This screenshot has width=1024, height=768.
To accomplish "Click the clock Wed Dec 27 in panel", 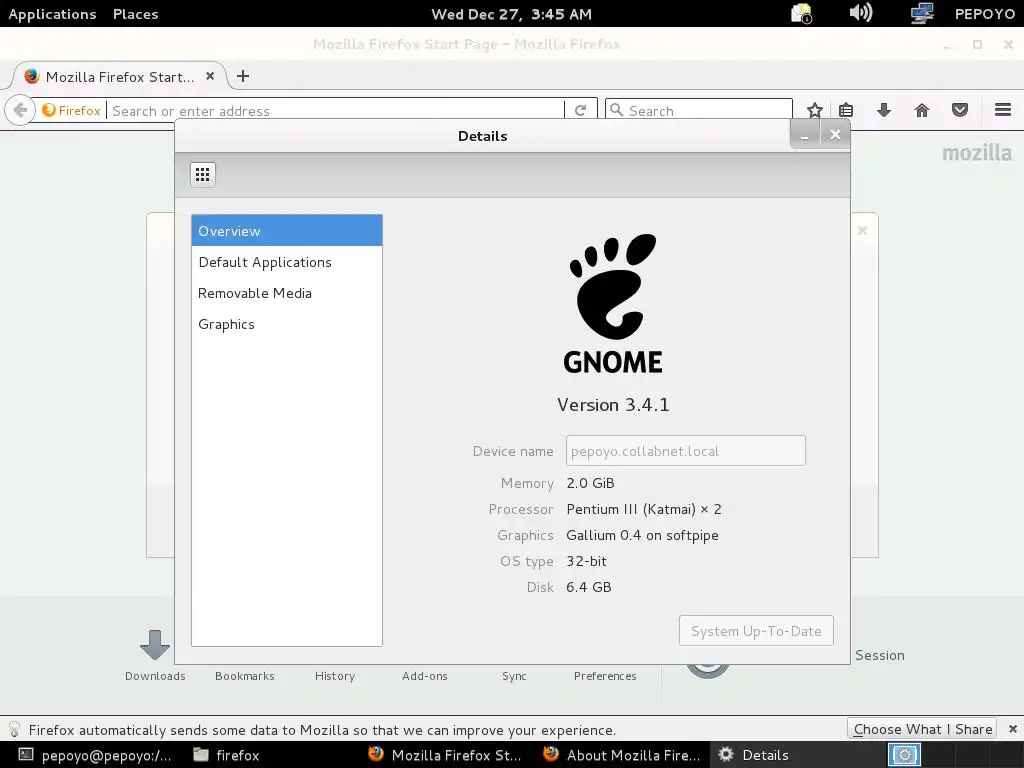I will (511, 14).
